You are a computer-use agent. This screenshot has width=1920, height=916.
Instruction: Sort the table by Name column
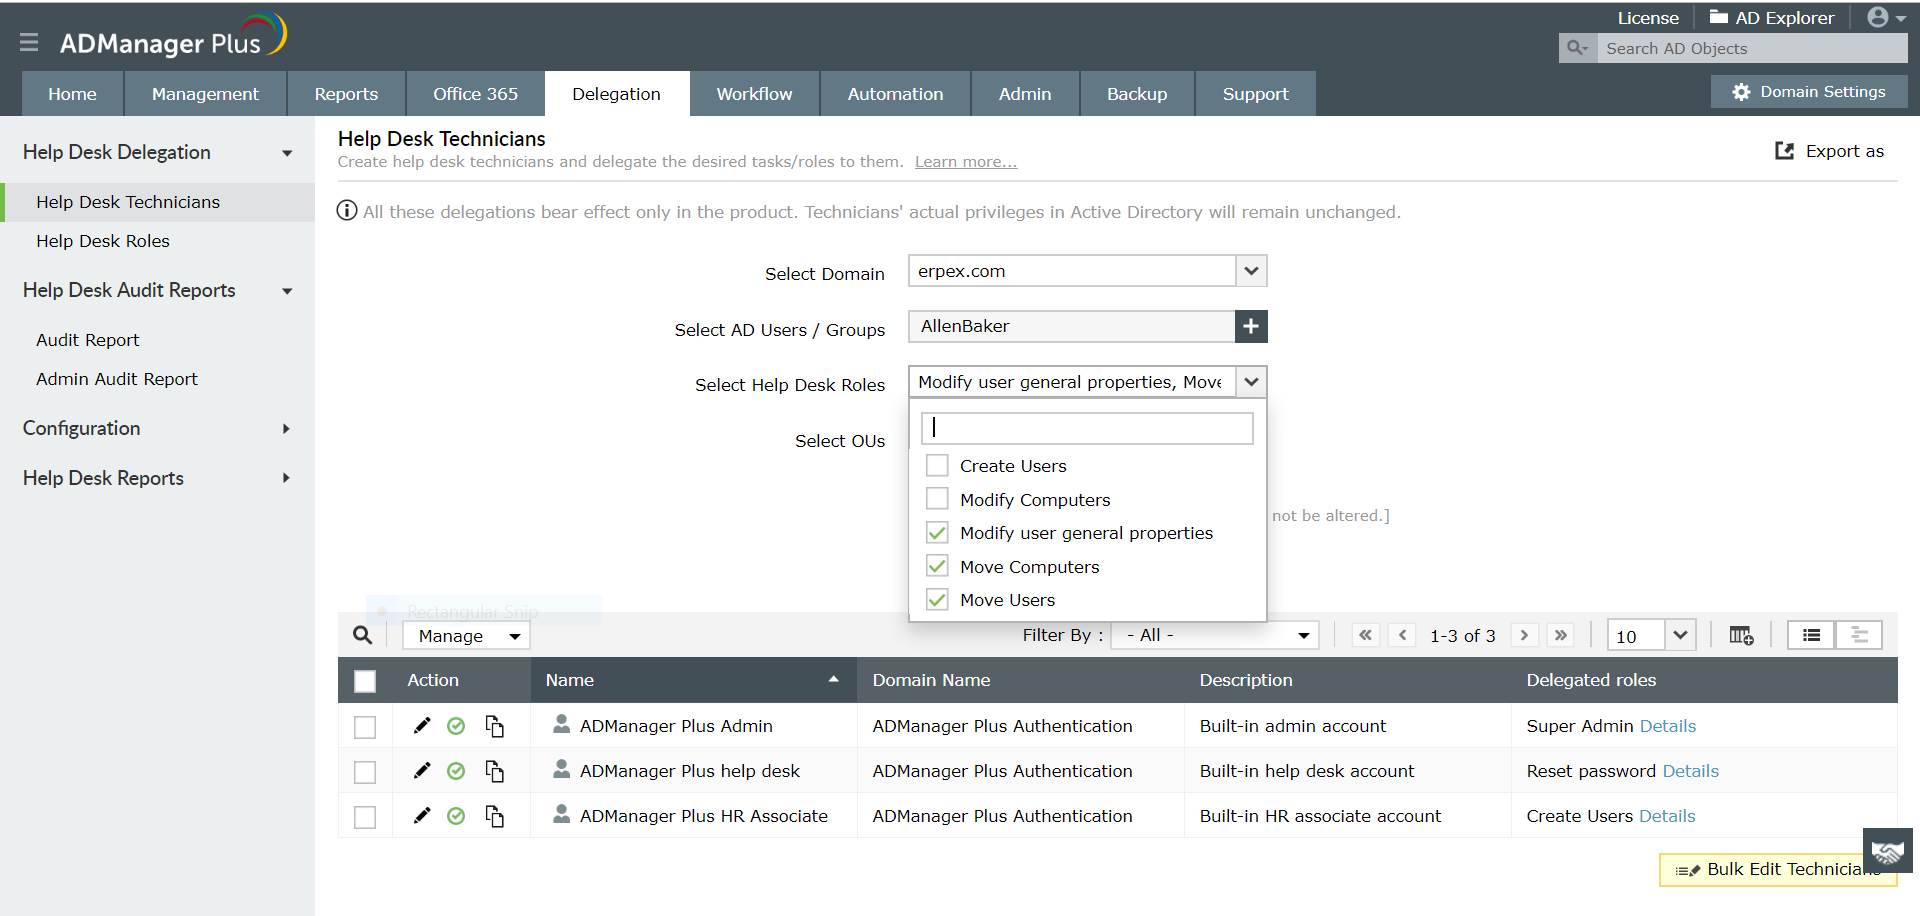(x=694, y=680)
